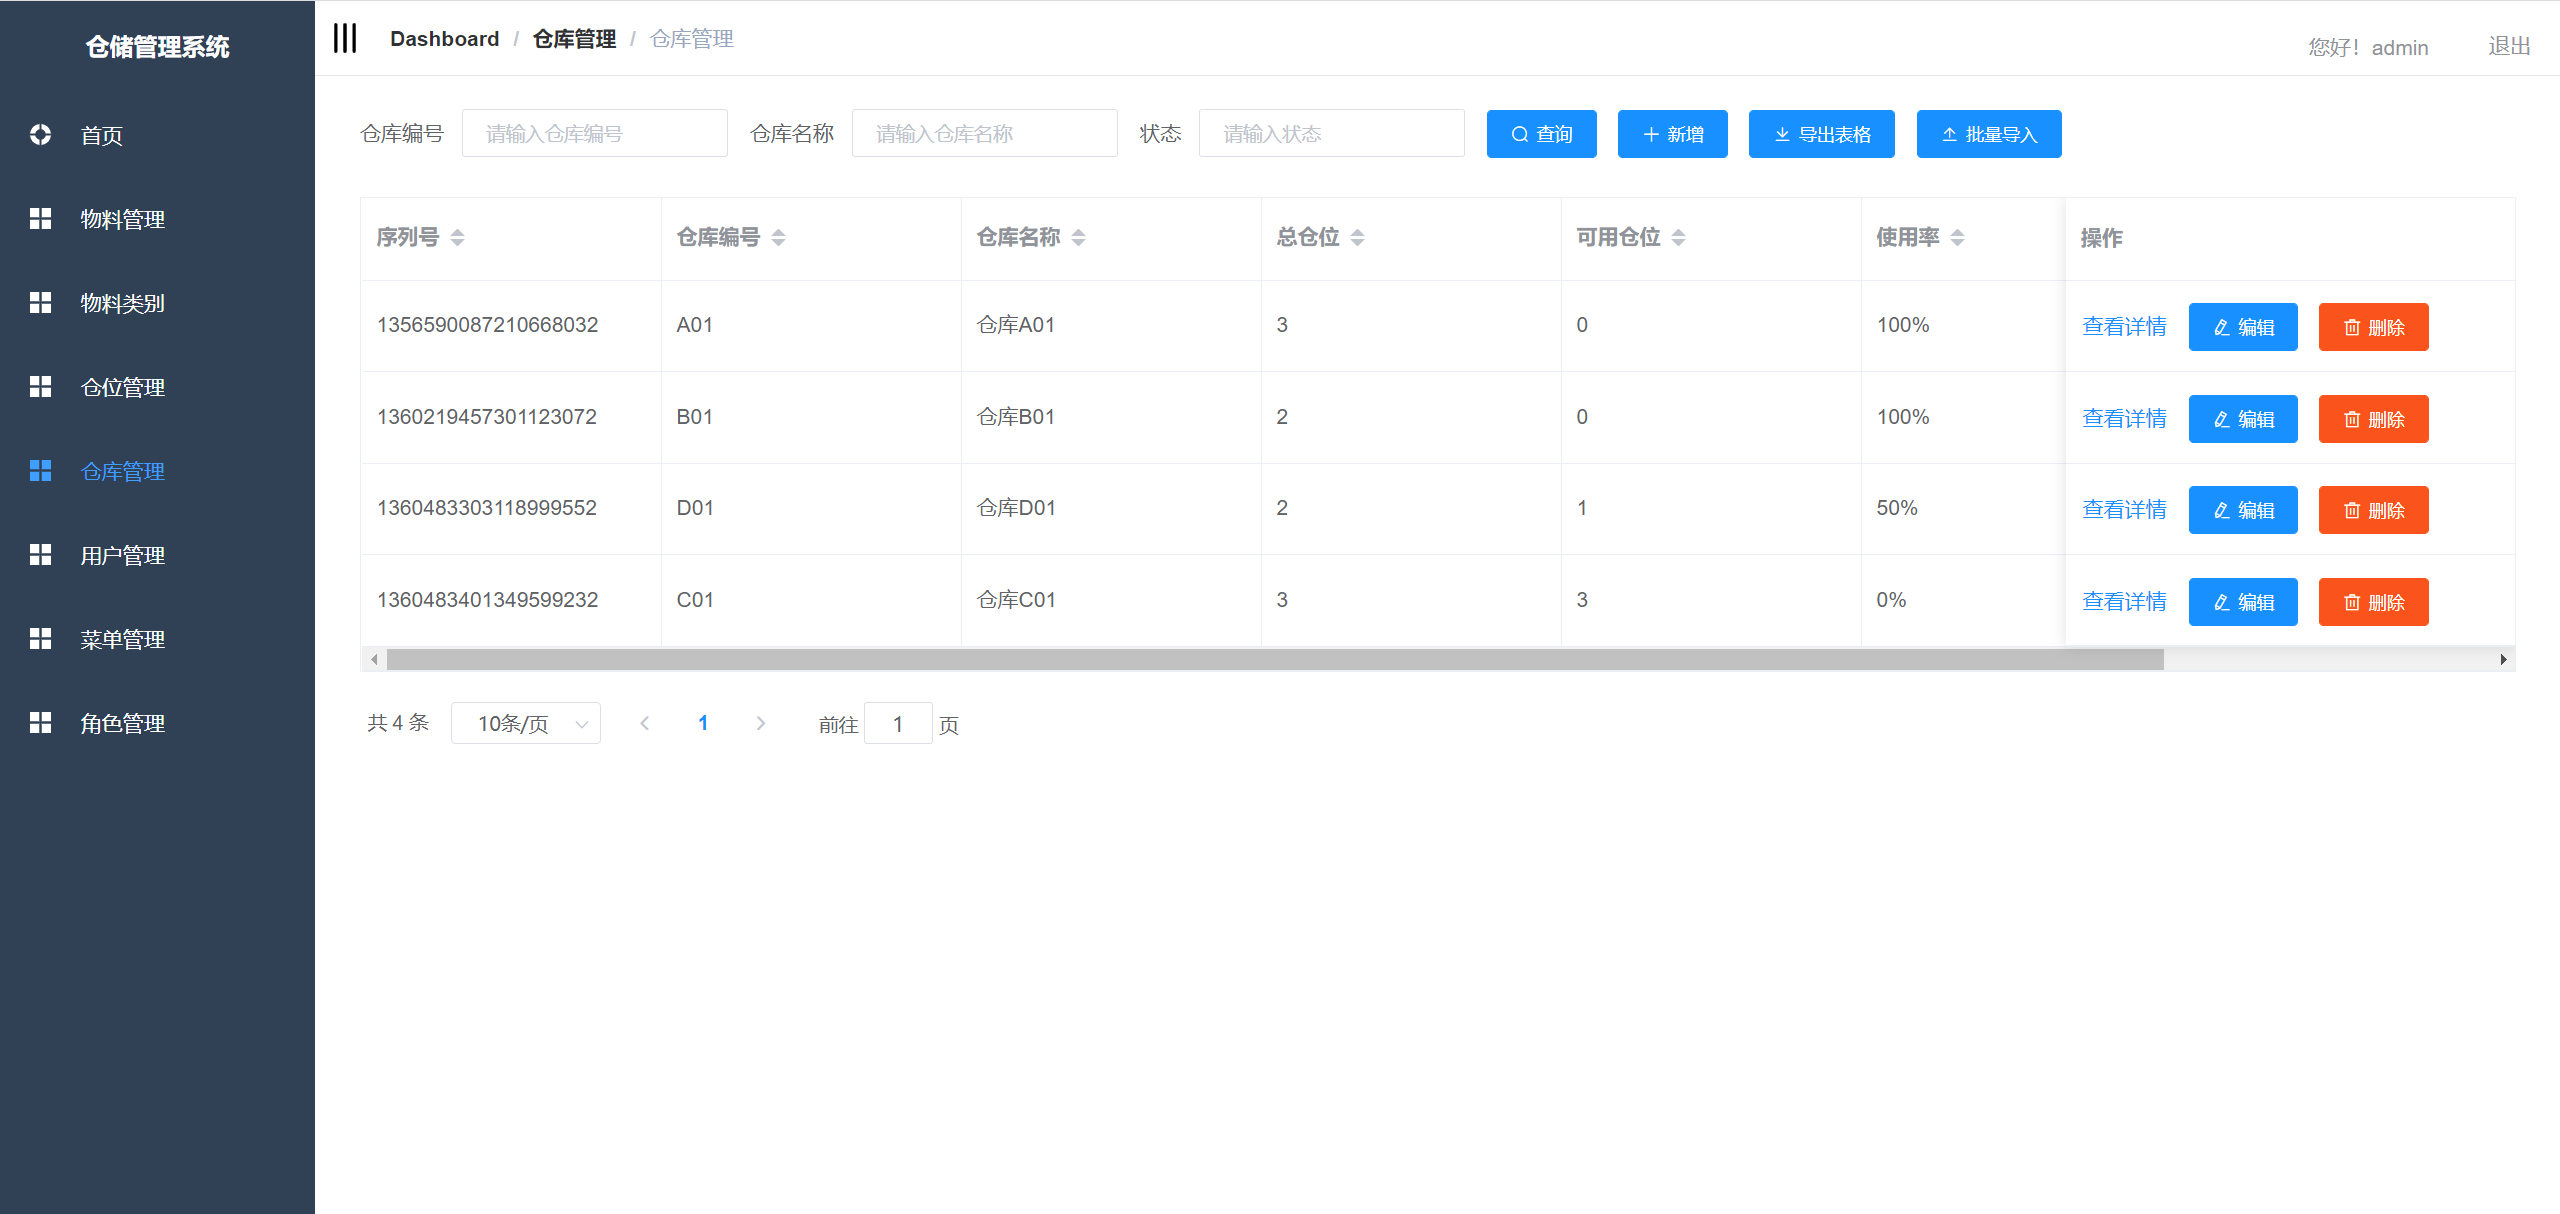View details for warehouse C01
The image size is (2560, 1214).
(2124, 602)
